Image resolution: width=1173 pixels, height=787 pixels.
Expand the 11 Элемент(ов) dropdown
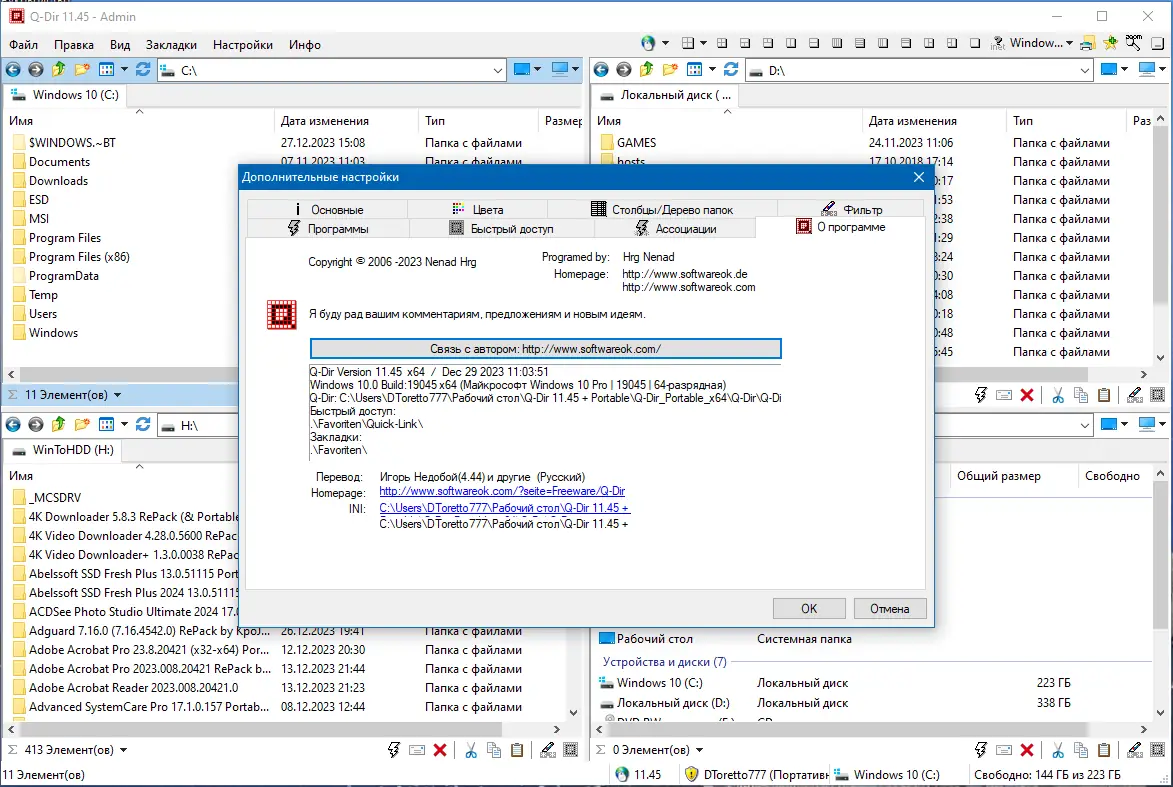pos(117,395)
